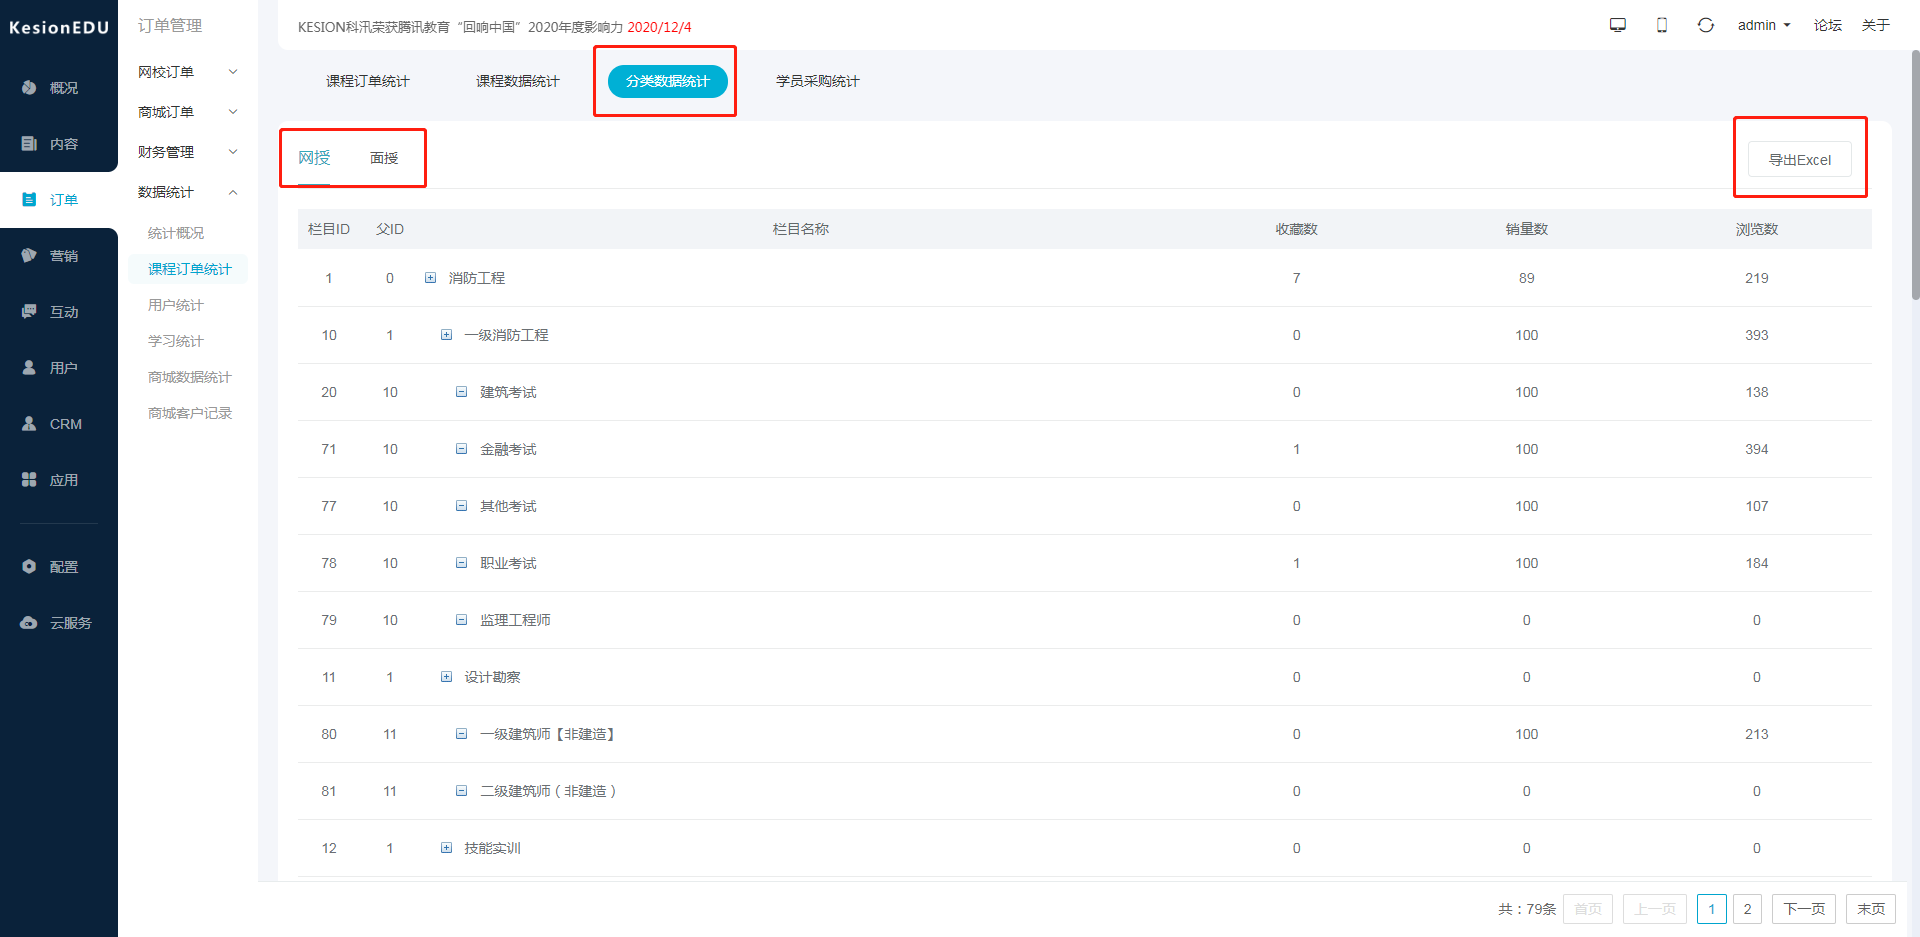Click the 导出Excel button
The width and height of the screenshot is (1920, 937).
(1800, 160)
